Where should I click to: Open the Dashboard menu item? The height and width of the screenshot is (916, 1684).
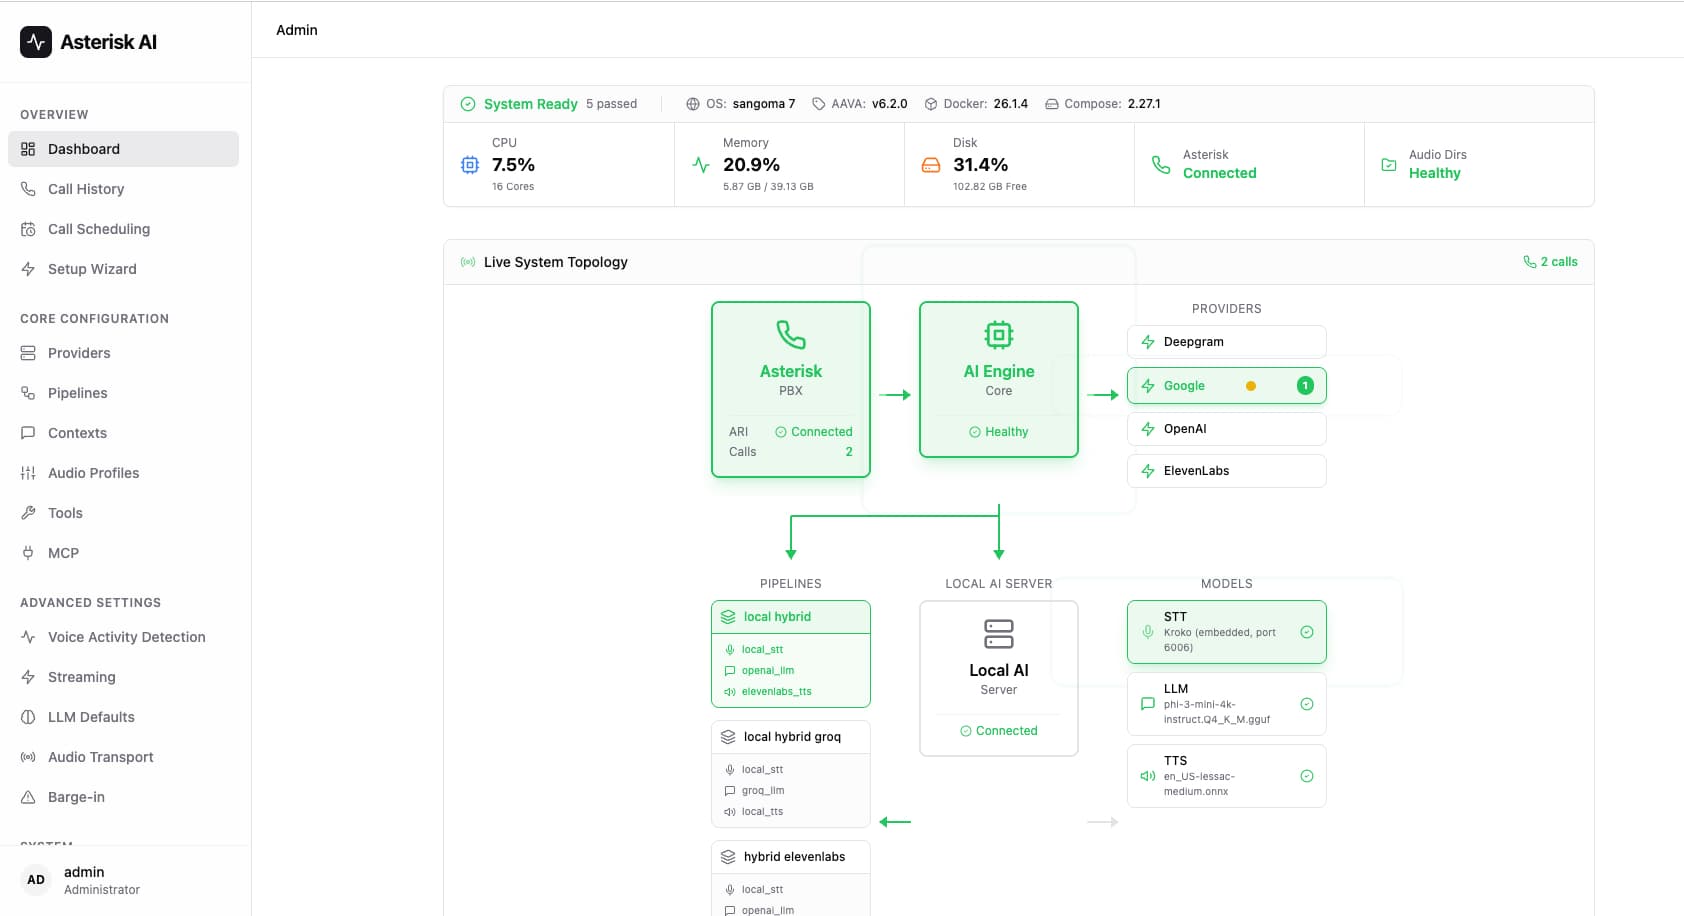(123, 149)
